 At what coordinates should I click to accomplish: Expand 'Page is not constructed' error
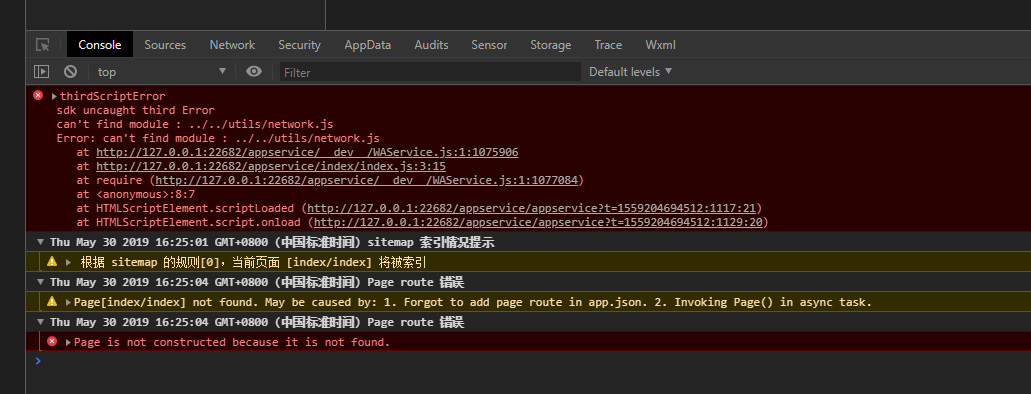coord(68,342)
